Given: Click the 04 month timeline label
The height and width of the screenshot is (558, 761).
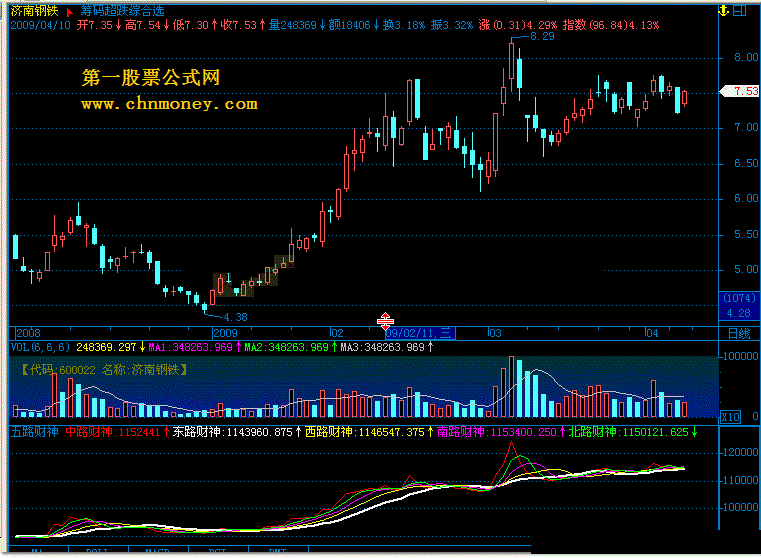Looking at the screenshot, I should (x=652, y=333).
